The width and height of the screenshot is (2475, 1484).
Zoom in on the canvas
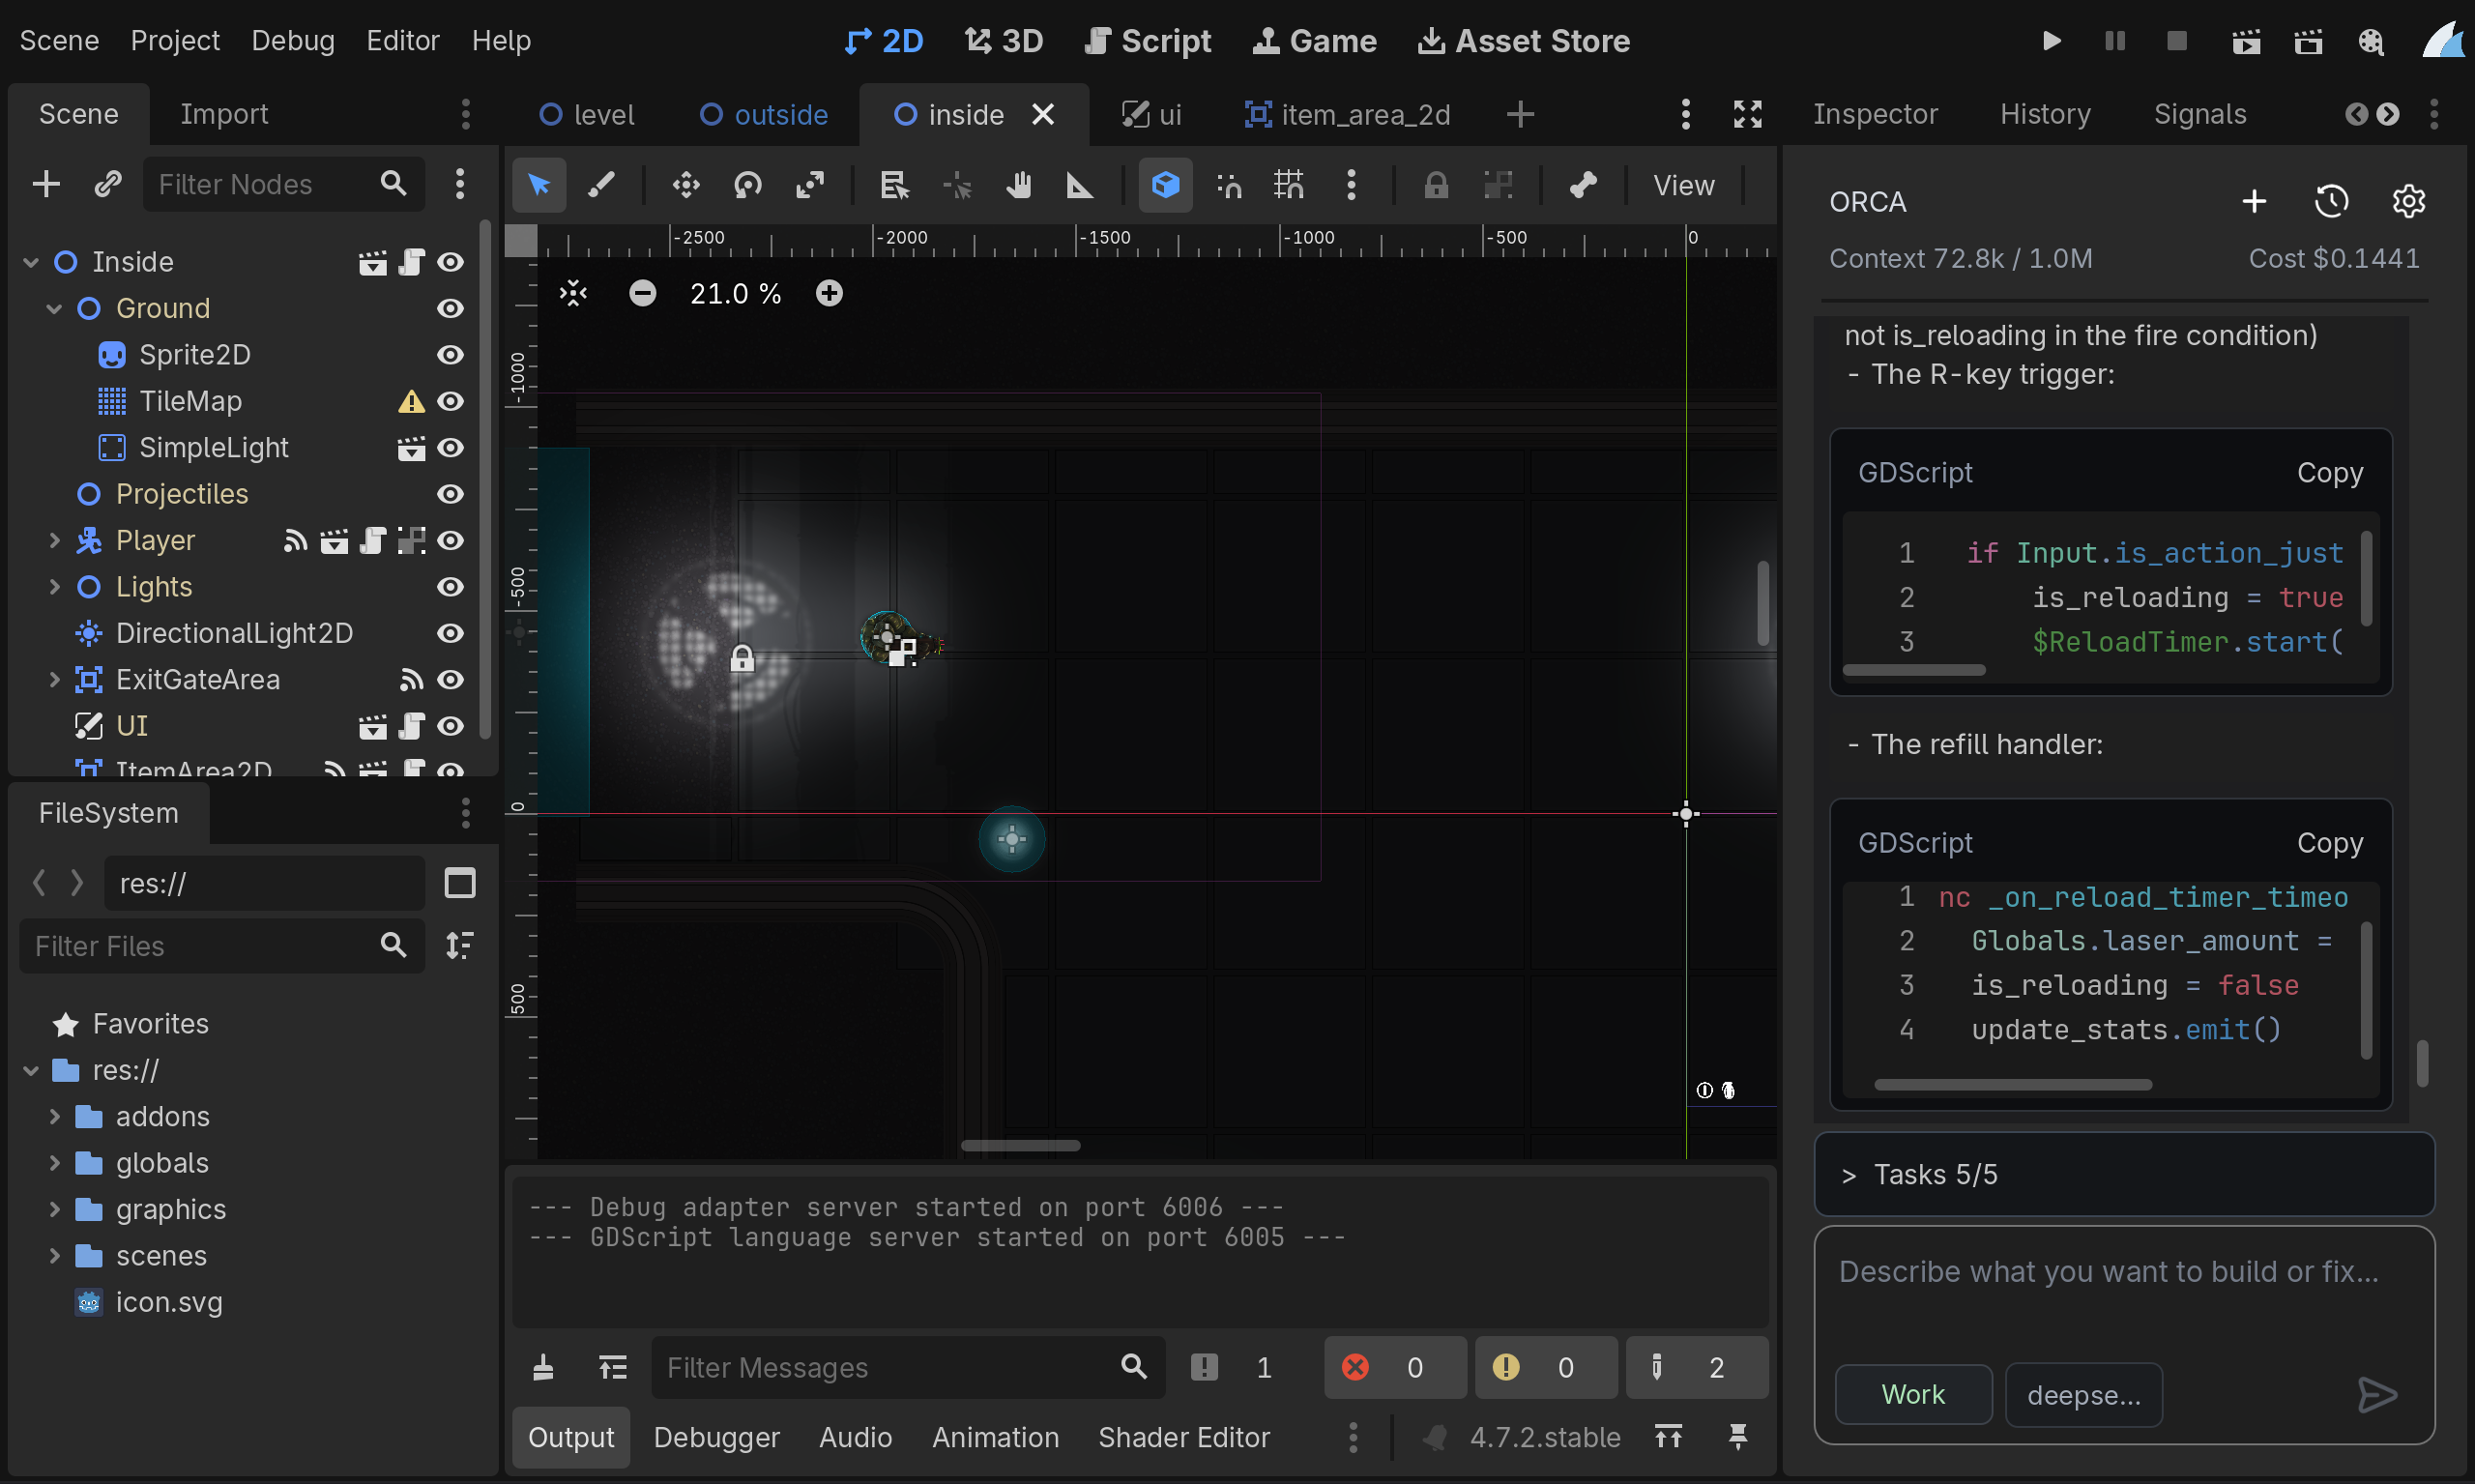[829, 293]
